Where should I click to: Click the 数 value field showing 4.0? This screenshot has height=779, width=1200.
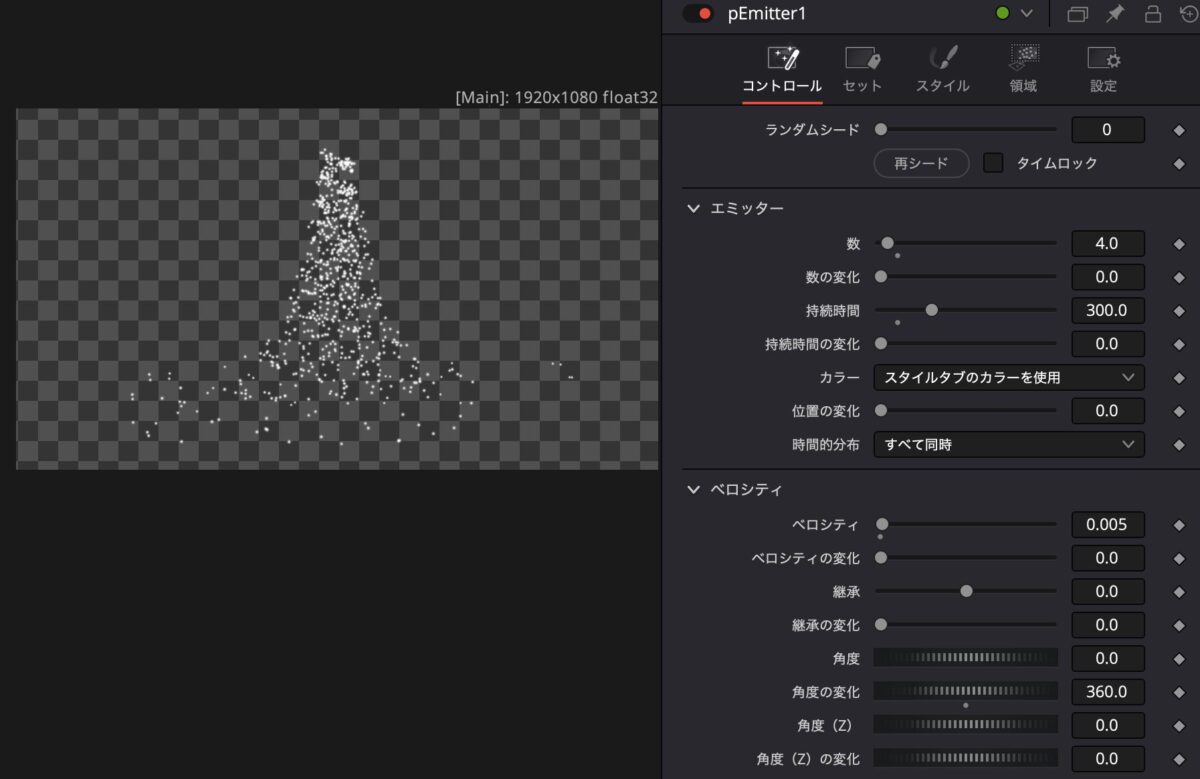click(1107, 243)
